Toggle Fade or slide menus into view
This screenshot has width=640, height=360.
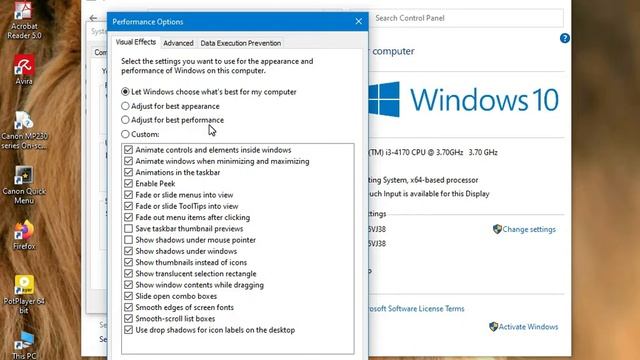pyautogui.click(x=129, y=195)
